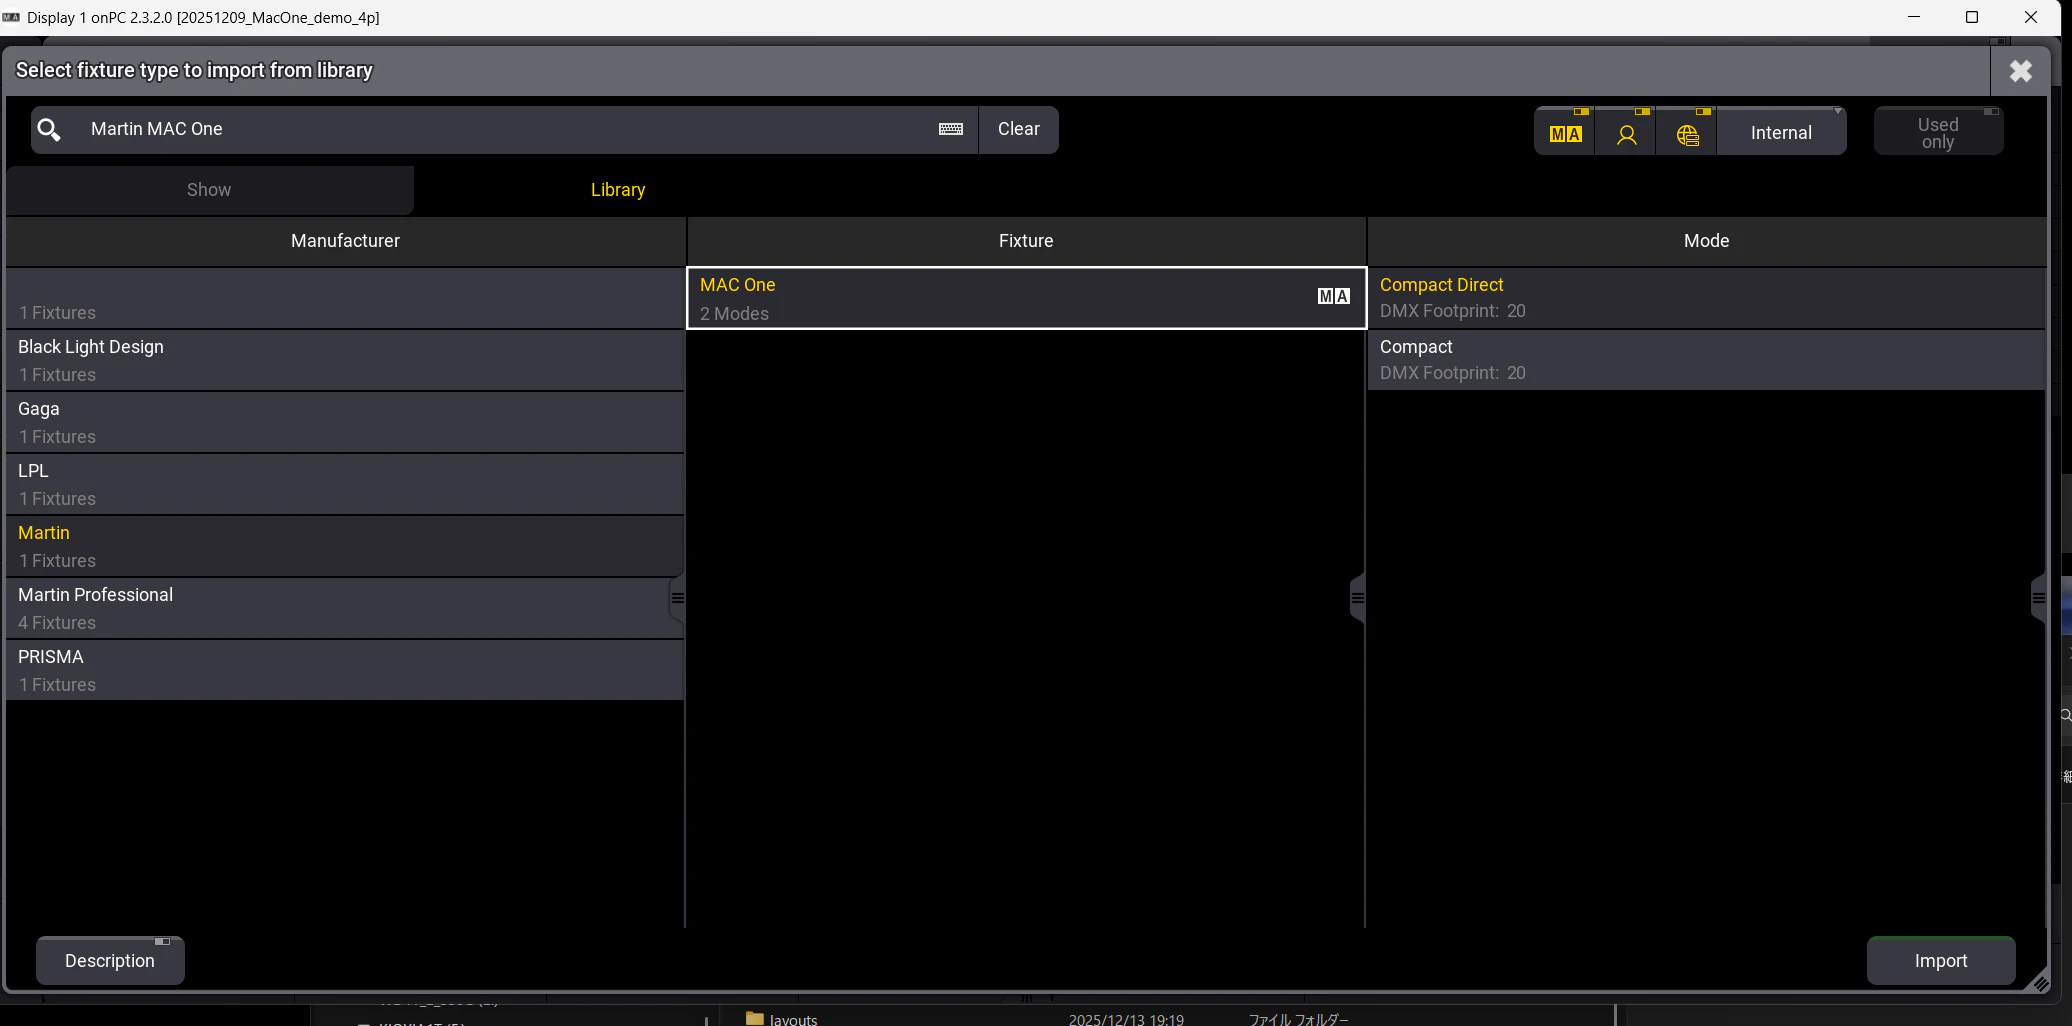Select the MAC One fixture

[x=1026, y=298]
